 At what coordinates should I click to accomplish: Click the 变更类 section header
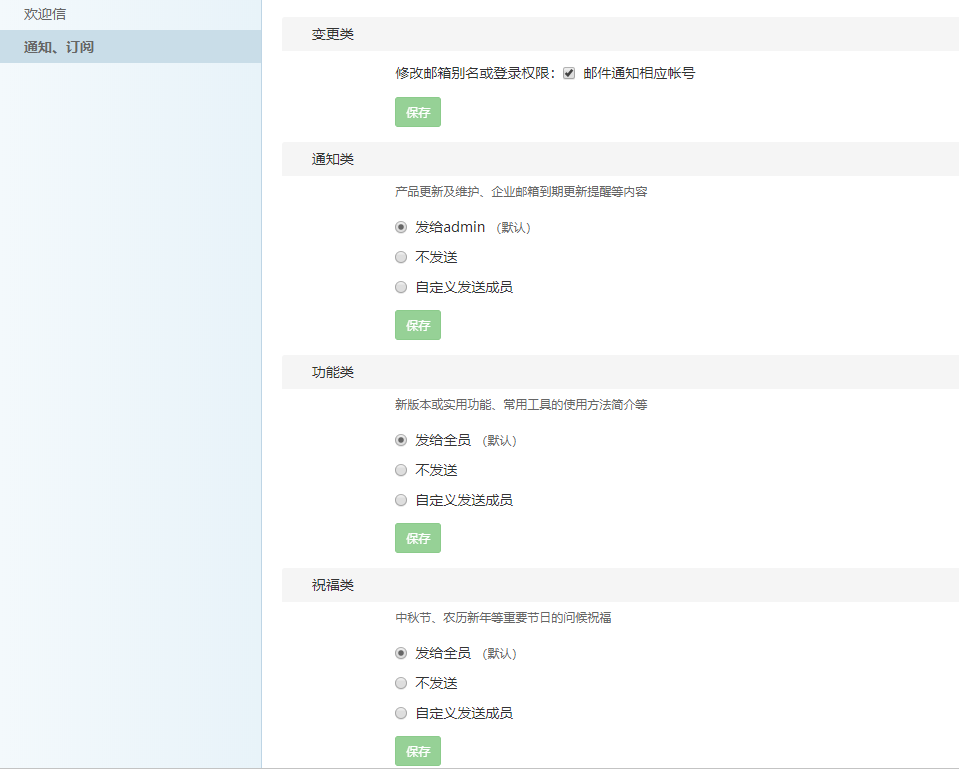tap(333, 34)
